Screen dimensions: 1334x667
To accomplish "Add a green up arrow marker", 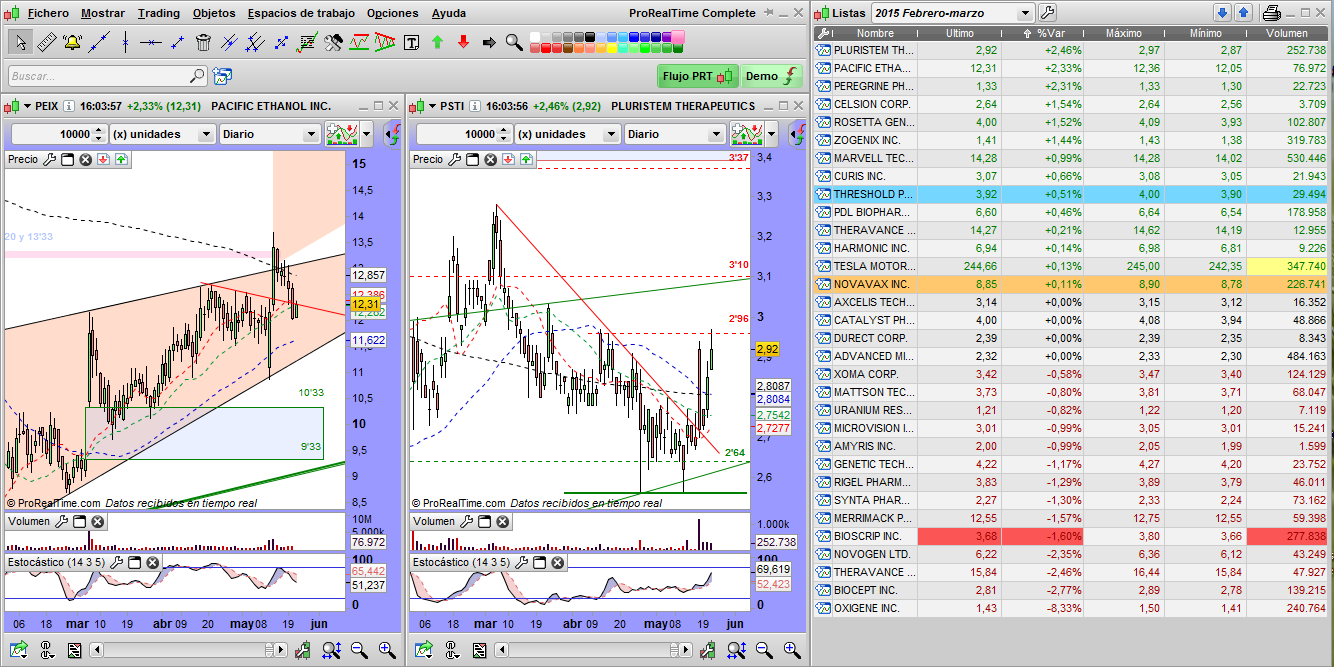I will point(437,42).
